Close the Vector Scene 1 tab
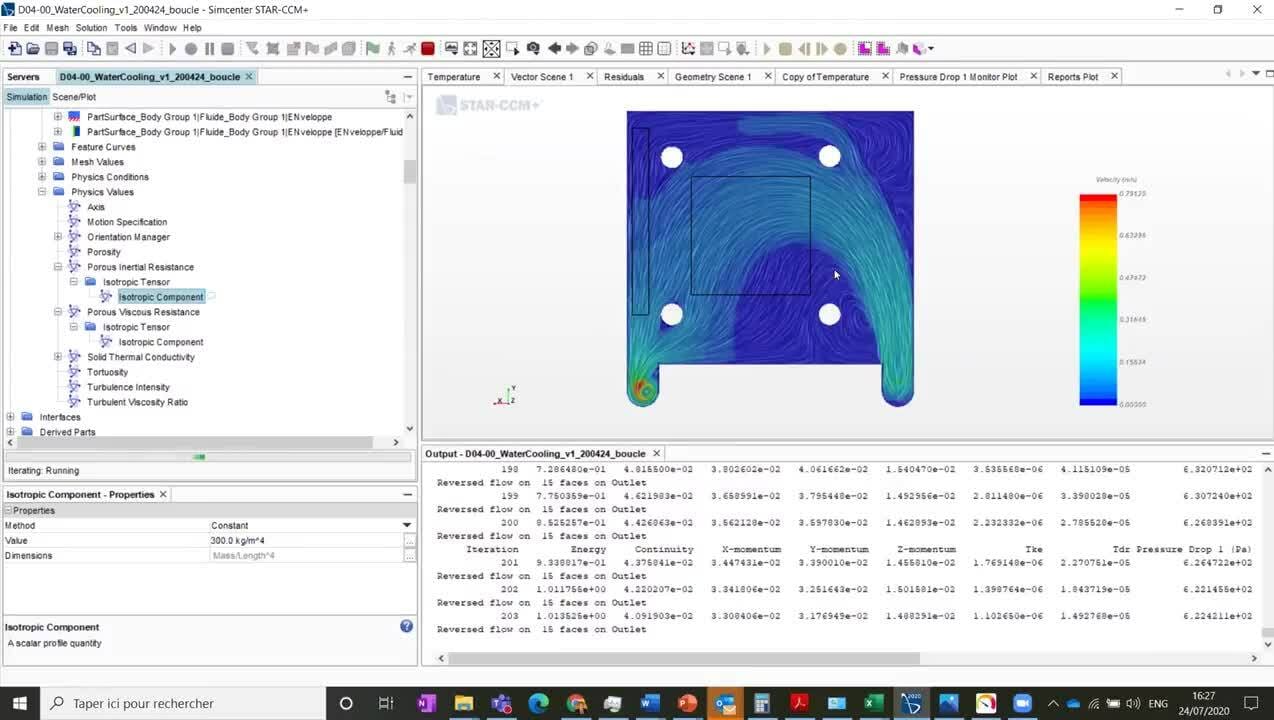 click(589, 76)
